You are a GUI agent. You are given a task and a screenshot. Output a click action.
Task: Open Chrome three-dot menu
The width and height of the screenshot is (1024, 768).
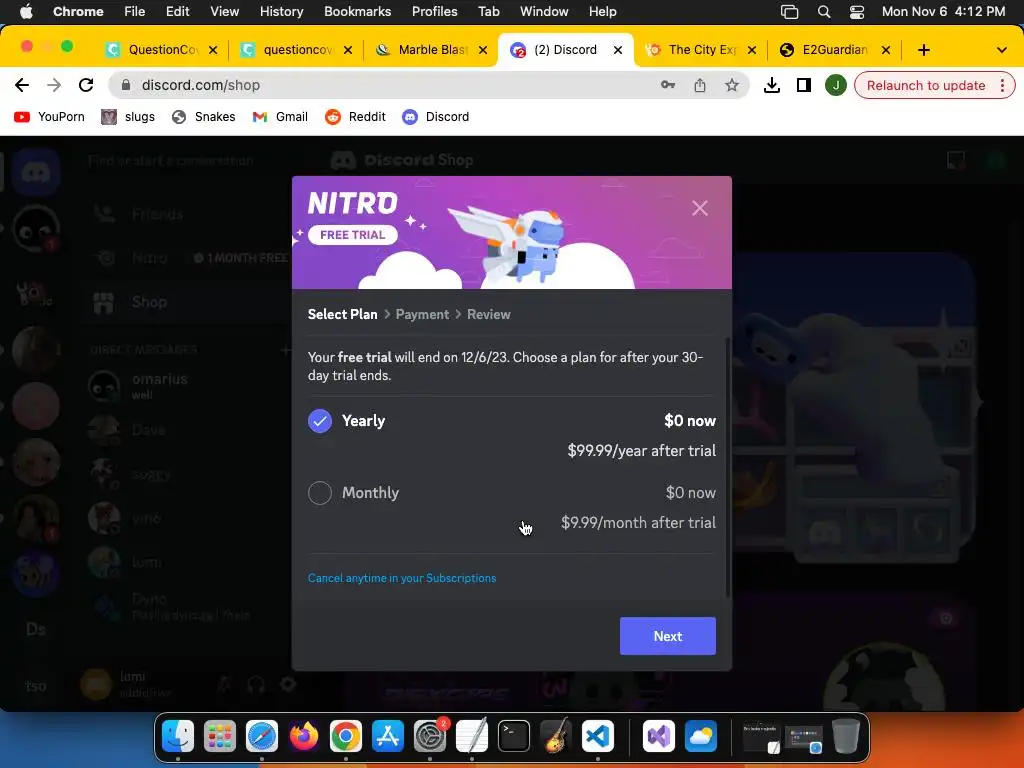point(1002,86)
